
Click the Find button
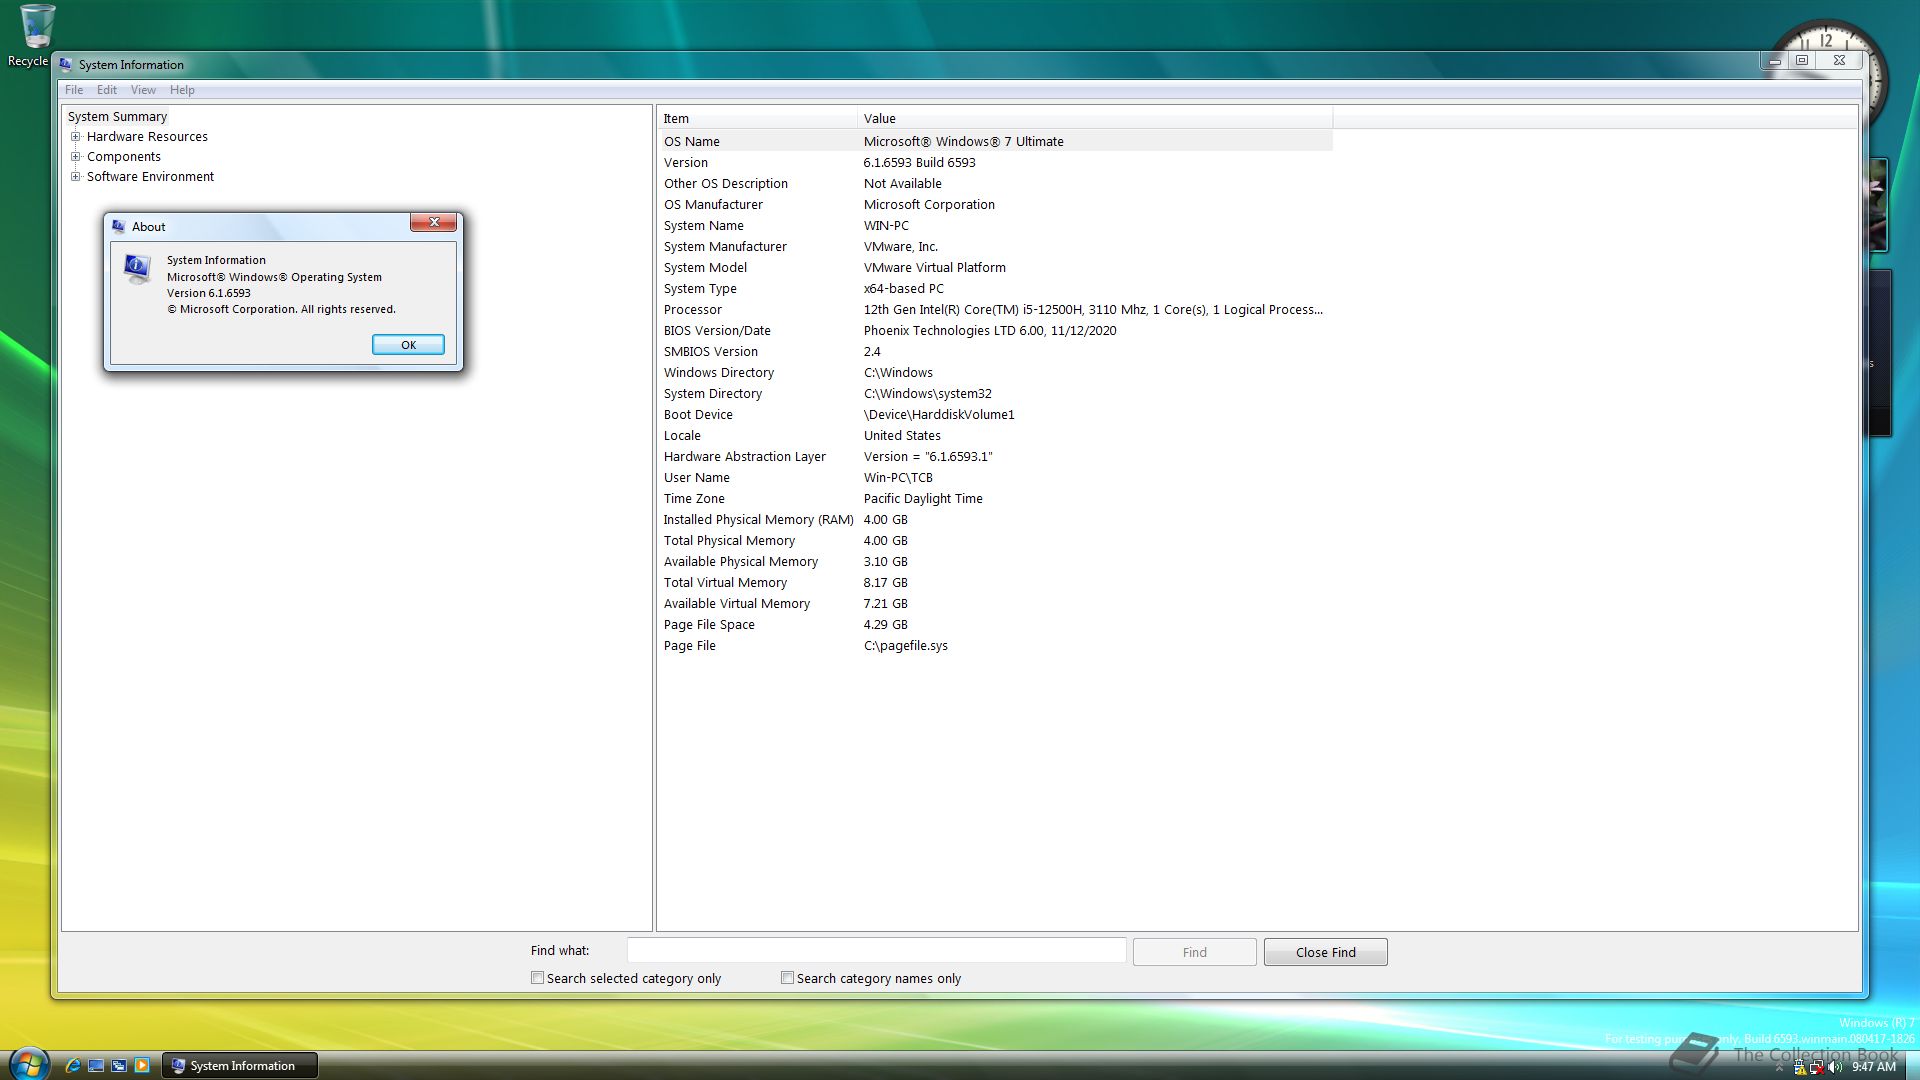tap(1194, 952)
